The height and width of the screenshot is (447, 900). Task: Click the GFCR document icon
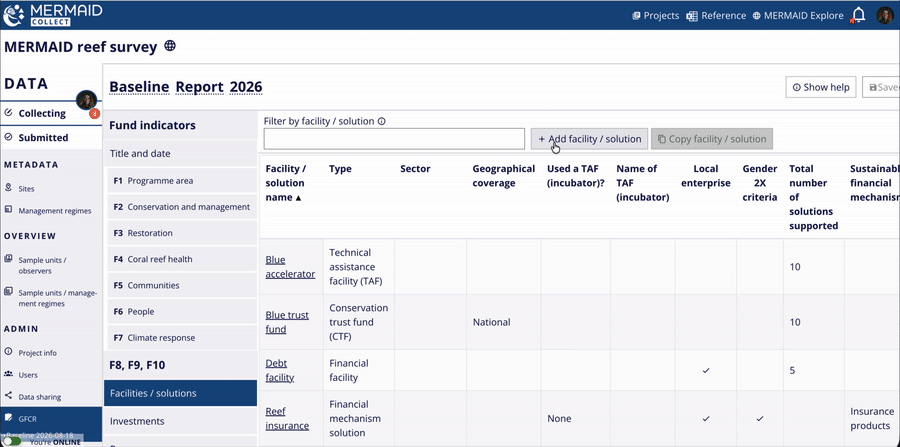(x=8, y=418)
